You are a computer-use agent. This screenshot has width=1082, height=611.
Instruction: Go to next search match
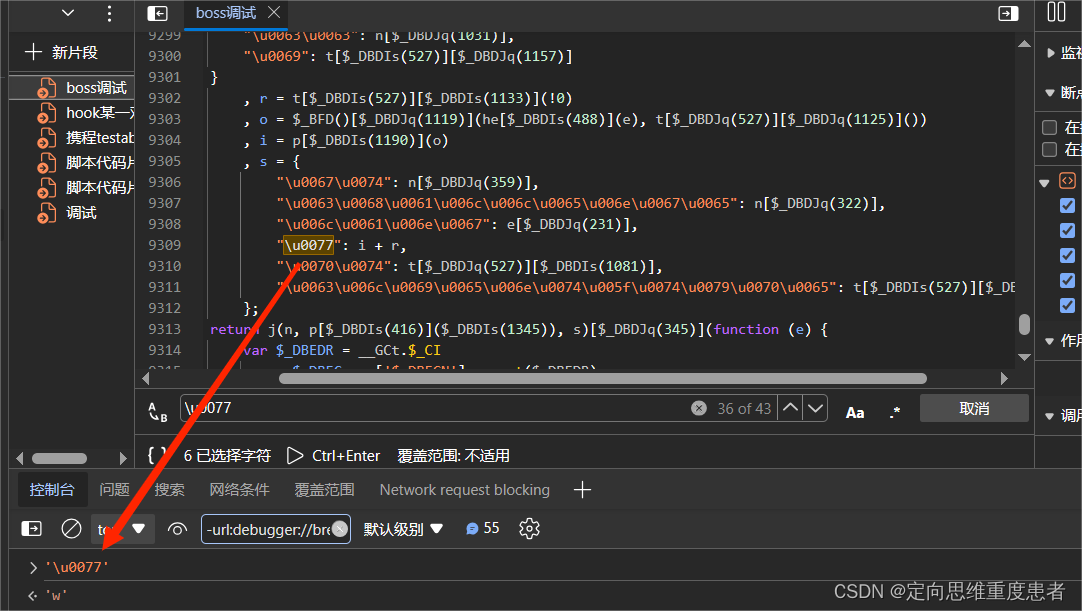coord(815,408)
